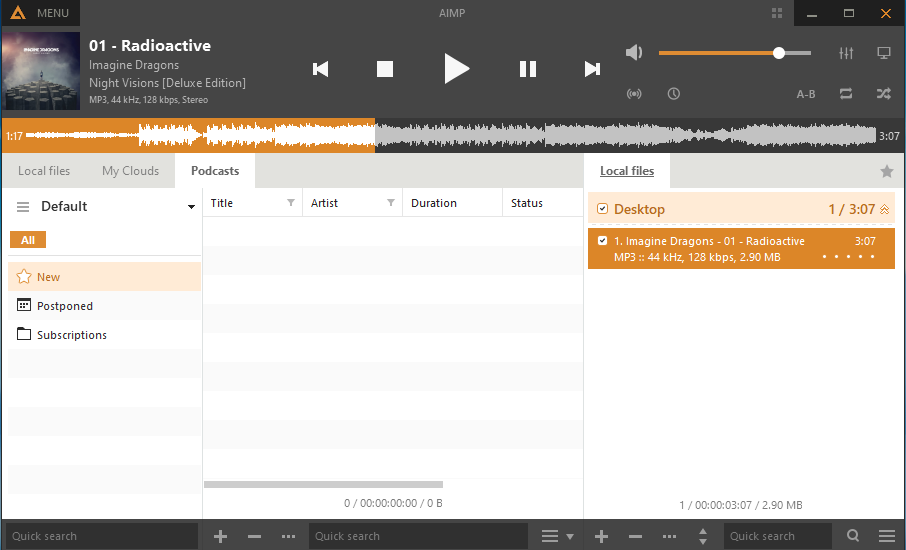Uncheck the Radioactive track checkbox
906x550 pixels.
pos(602,240)
